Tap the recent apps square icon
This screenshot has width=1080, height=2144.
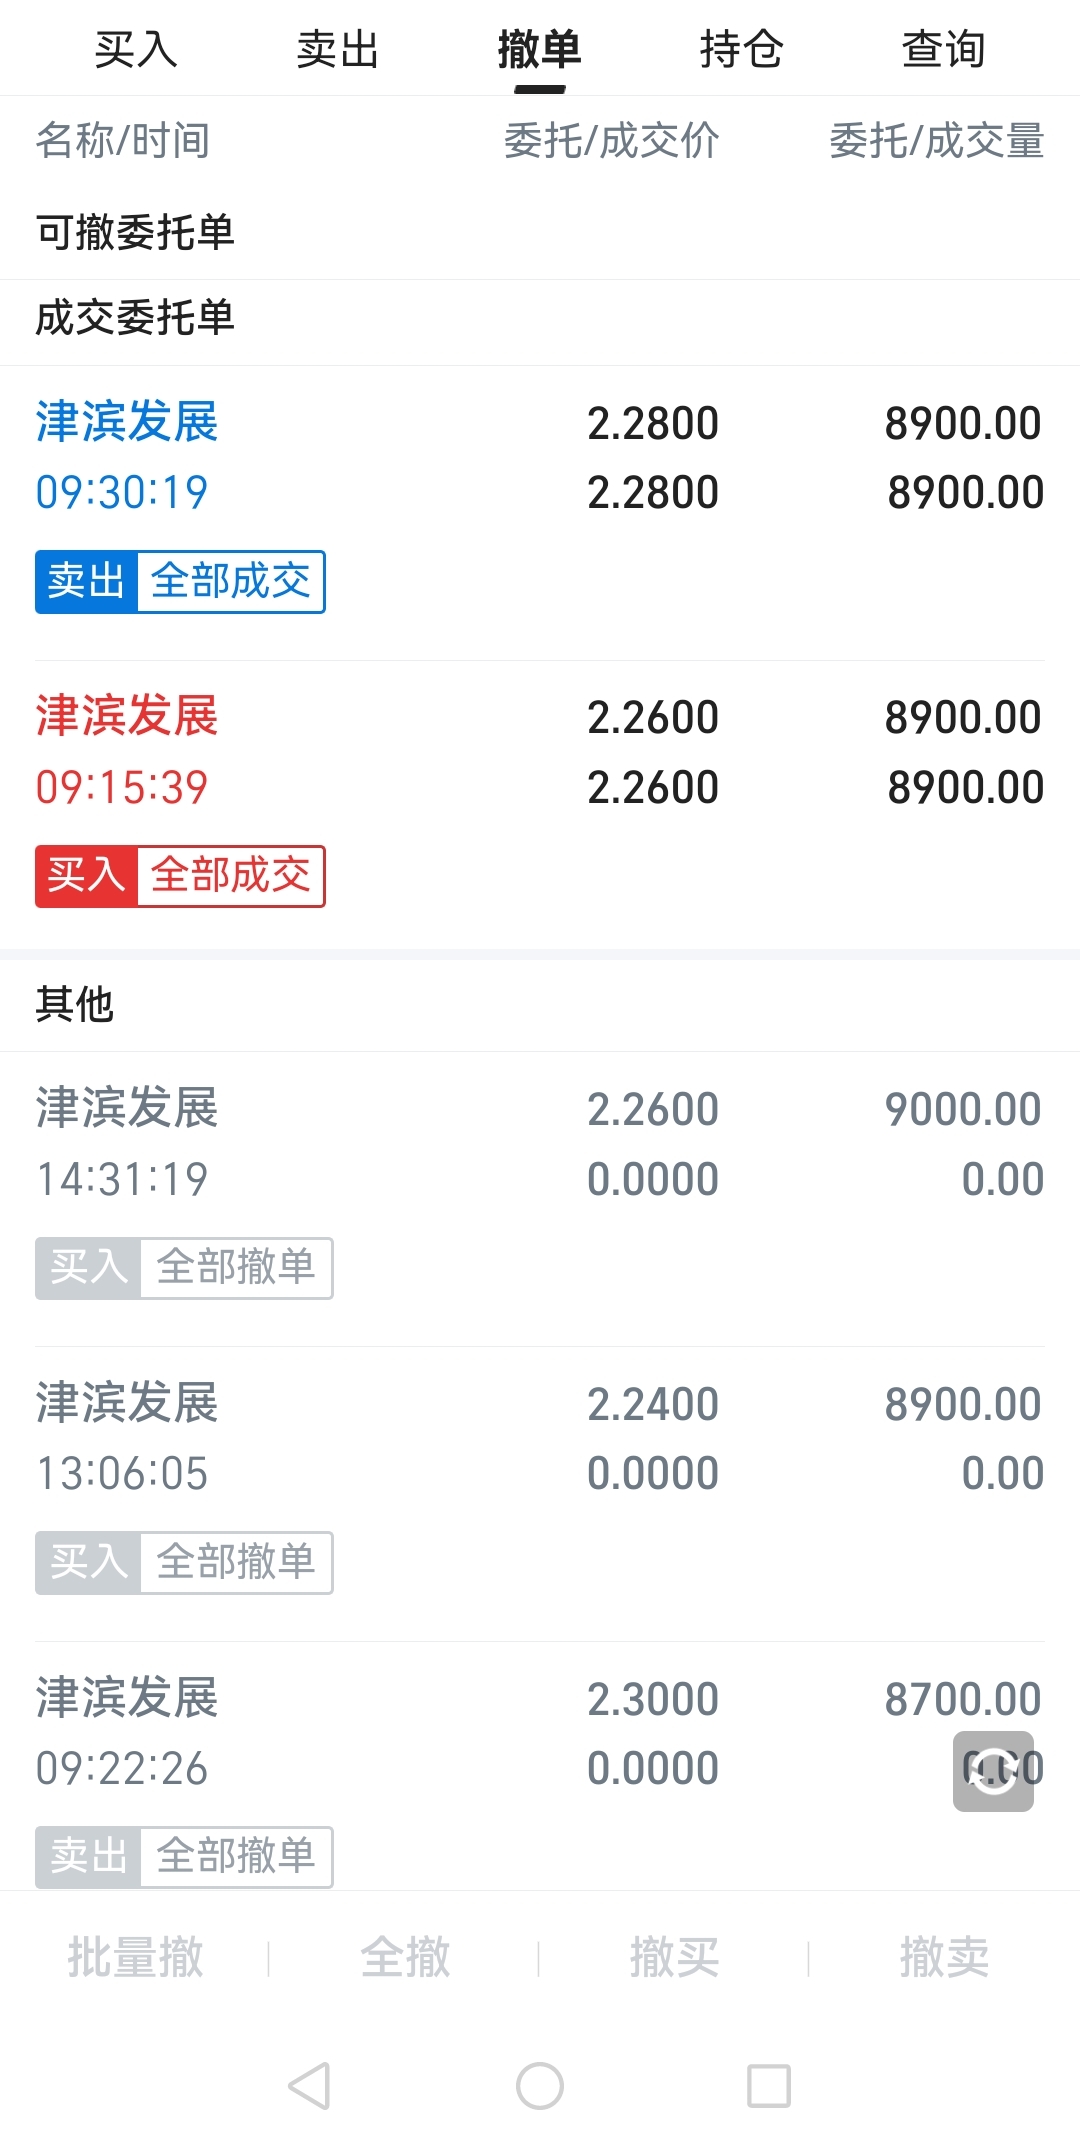769,2086
